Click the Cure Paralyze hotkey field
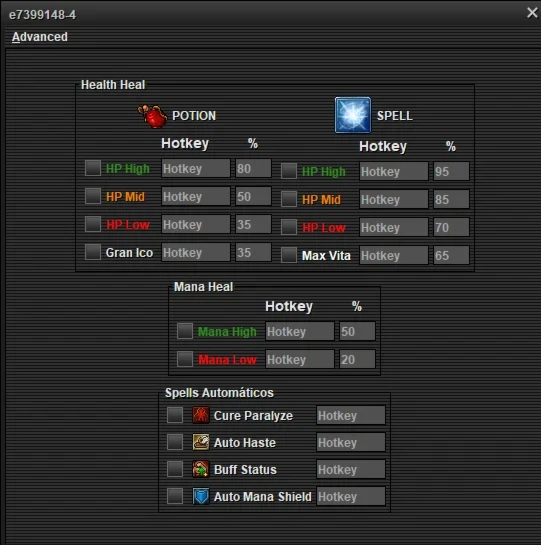 click(351, 415)
